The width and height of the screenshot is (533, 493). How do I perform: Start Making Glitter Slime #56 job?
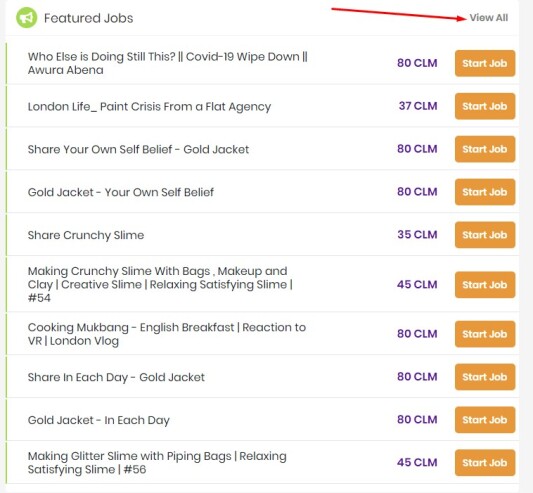coord(485,462)
